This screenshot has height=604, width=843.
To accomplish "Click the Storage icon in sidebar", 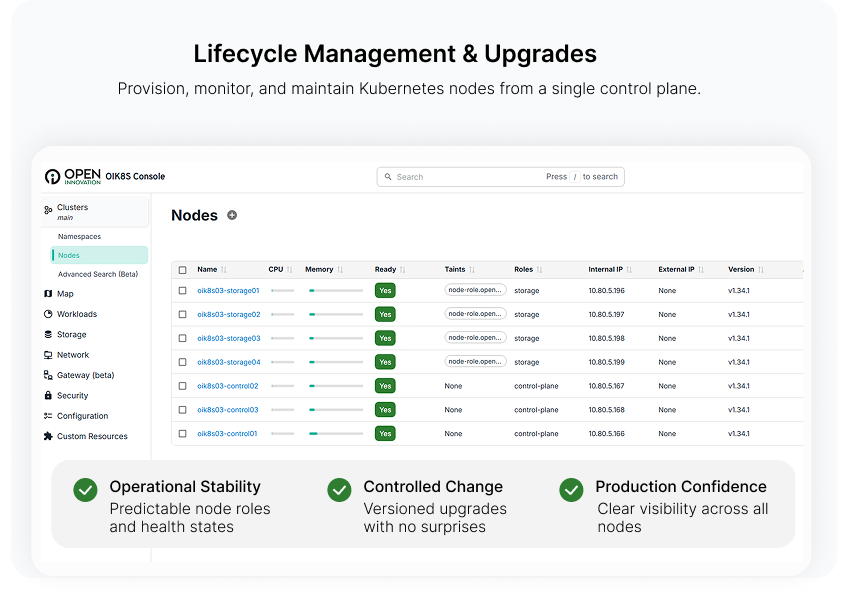I will 48,335.
